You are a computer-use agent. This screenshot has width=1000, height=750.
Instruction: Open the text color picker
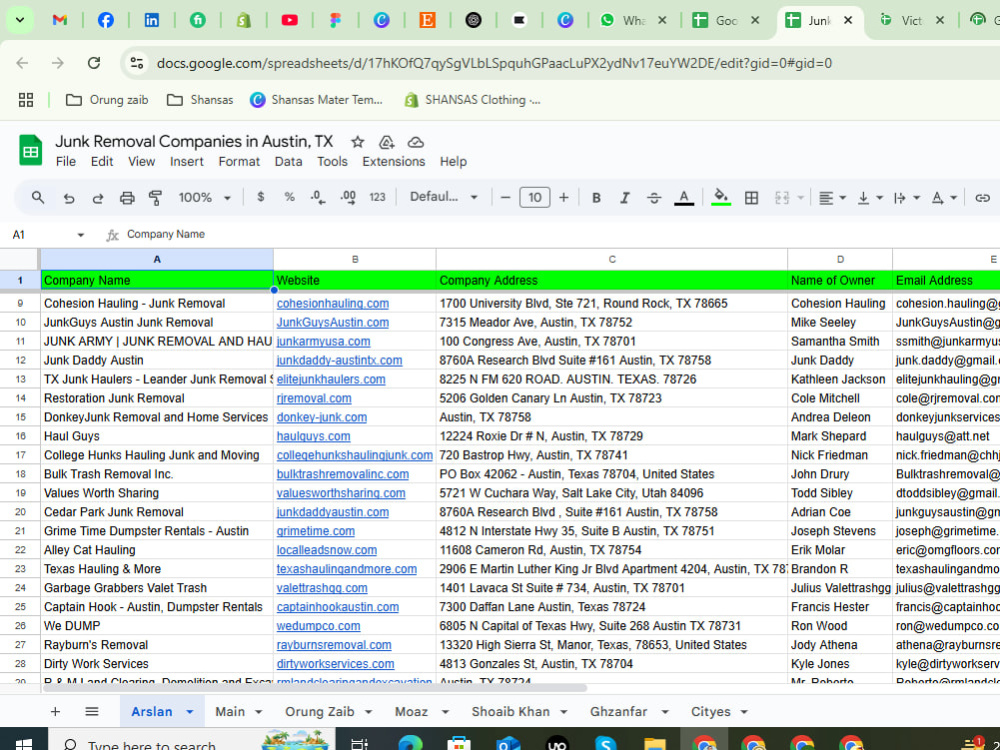(x=684, y=198)
